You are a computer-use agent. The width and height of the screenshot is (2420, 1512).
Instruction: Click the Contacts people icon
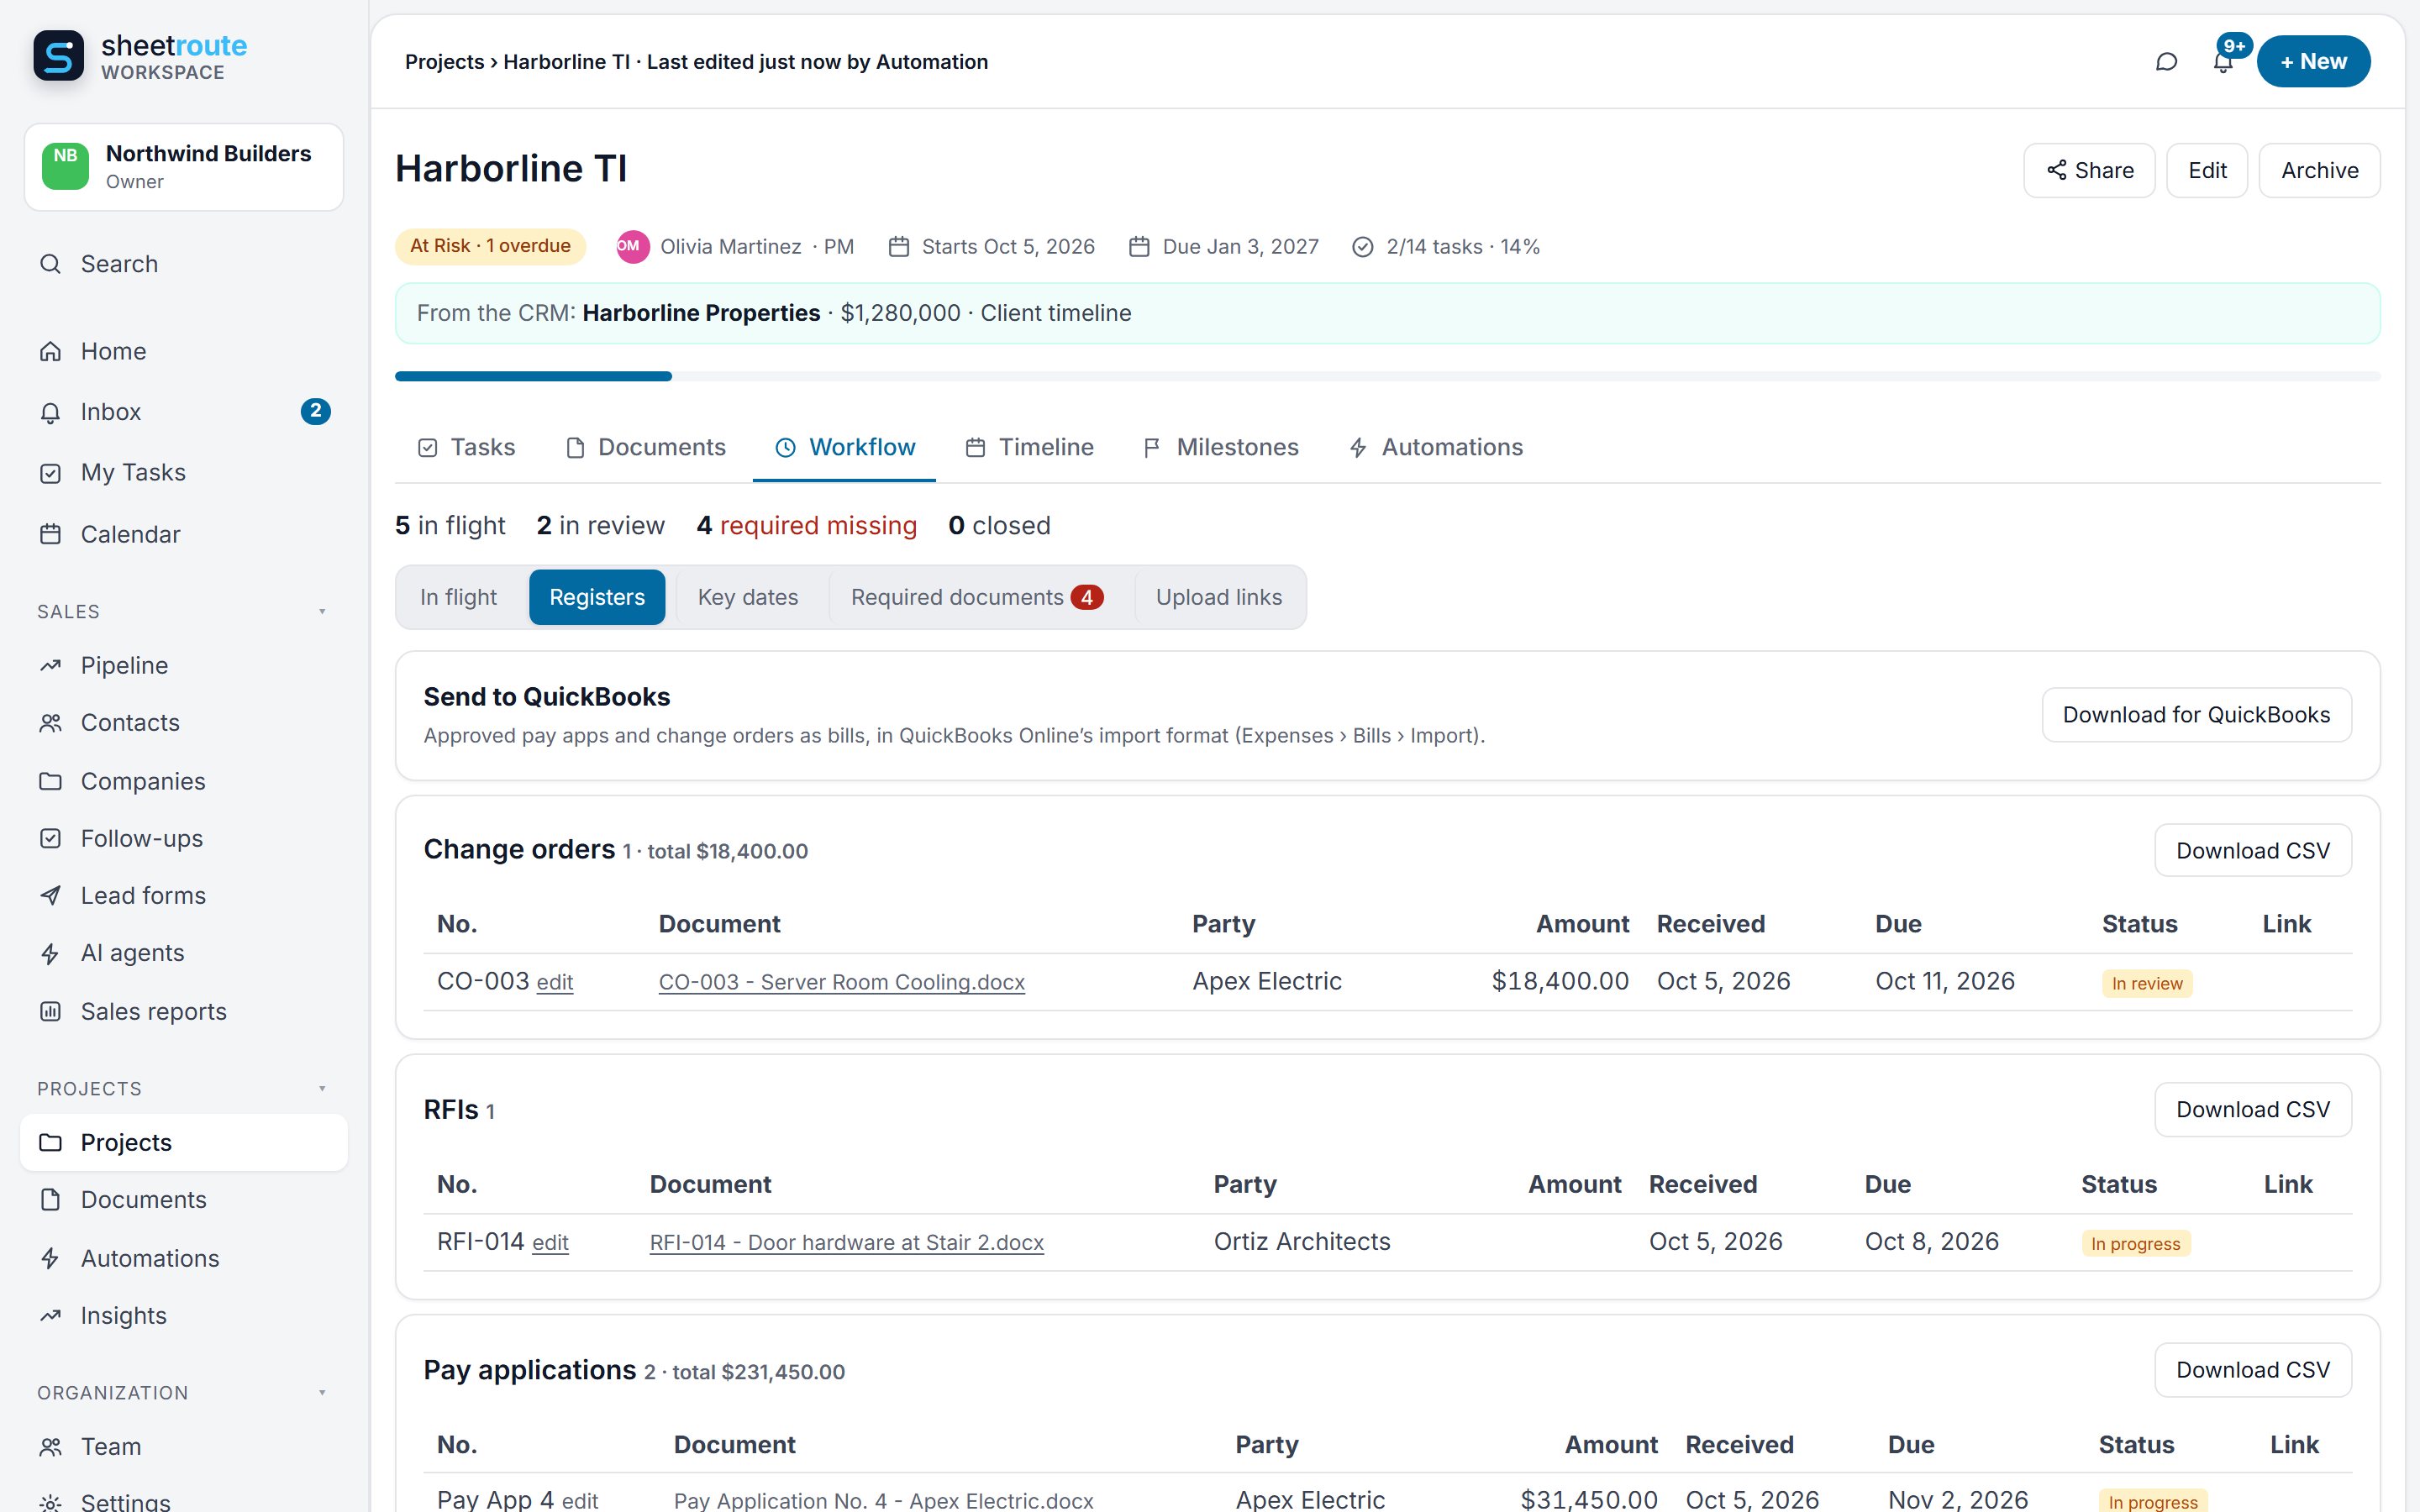pyautogui.click(x=50, y=723)
